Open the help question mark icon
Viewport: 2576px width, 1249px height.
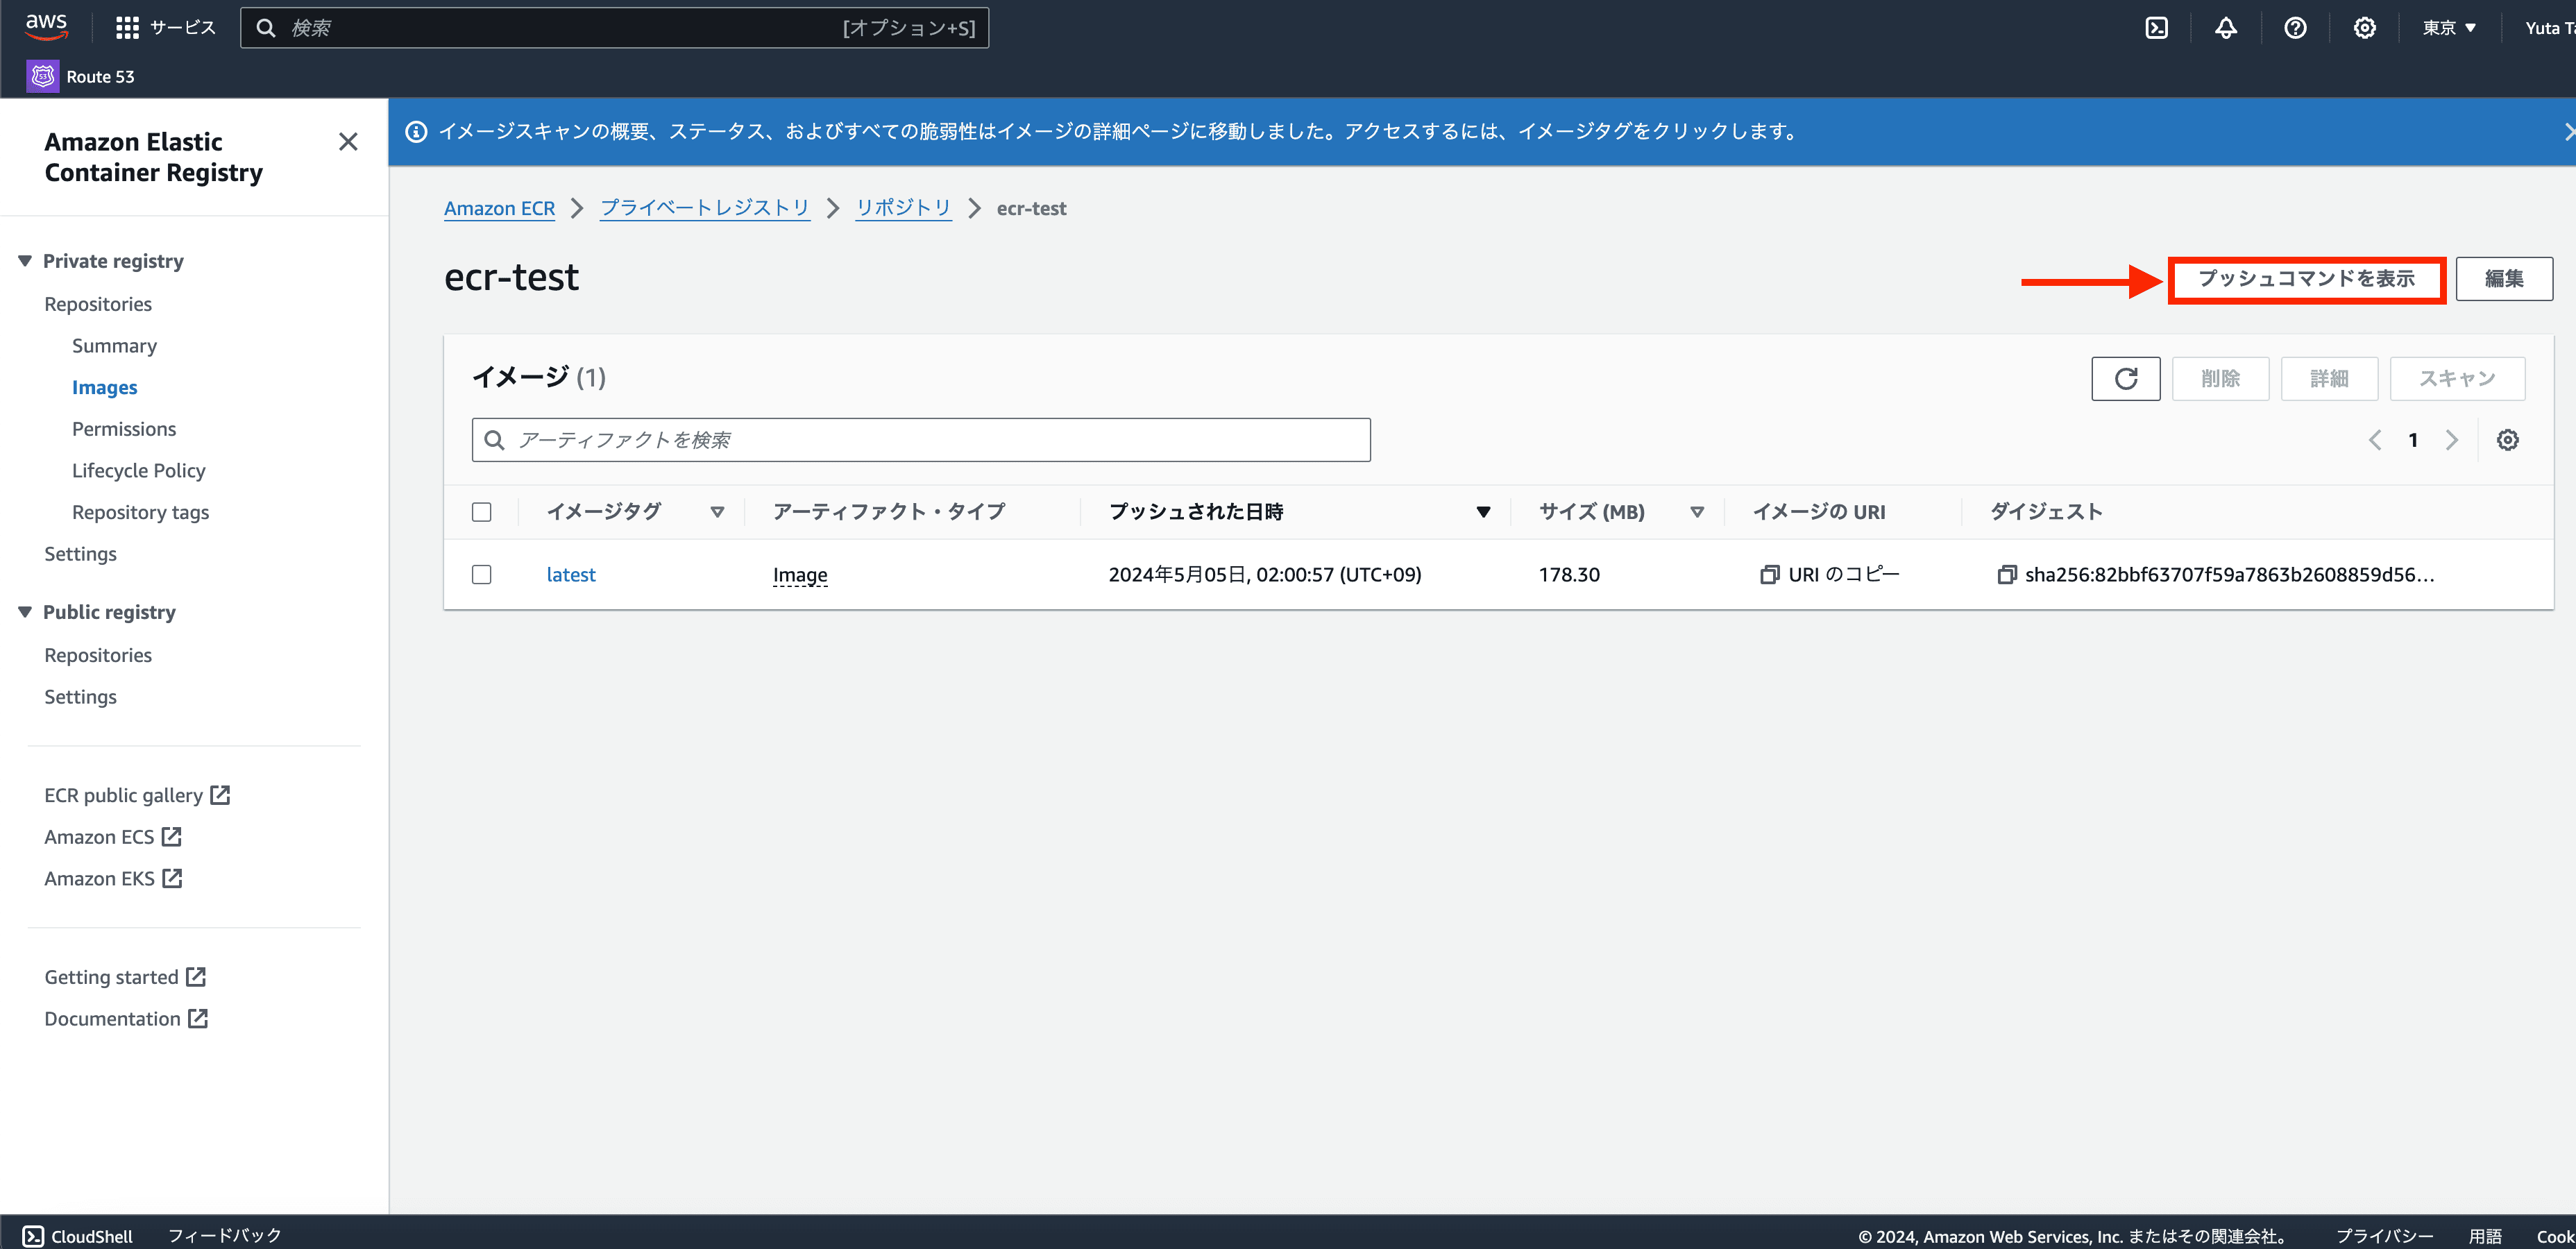2295,28
